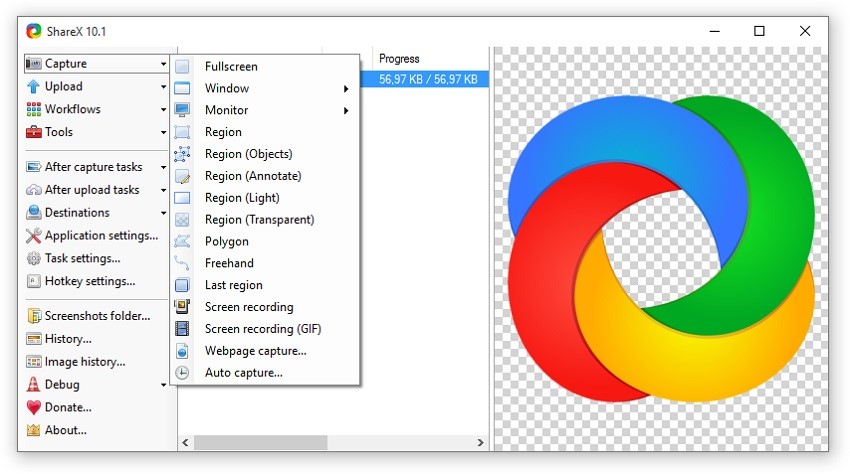Click the Region (Annotate) pencil icon
Image resolution: width=850 pixels, height=474 pixels.
pyautogui.click(x=182, y=176)
